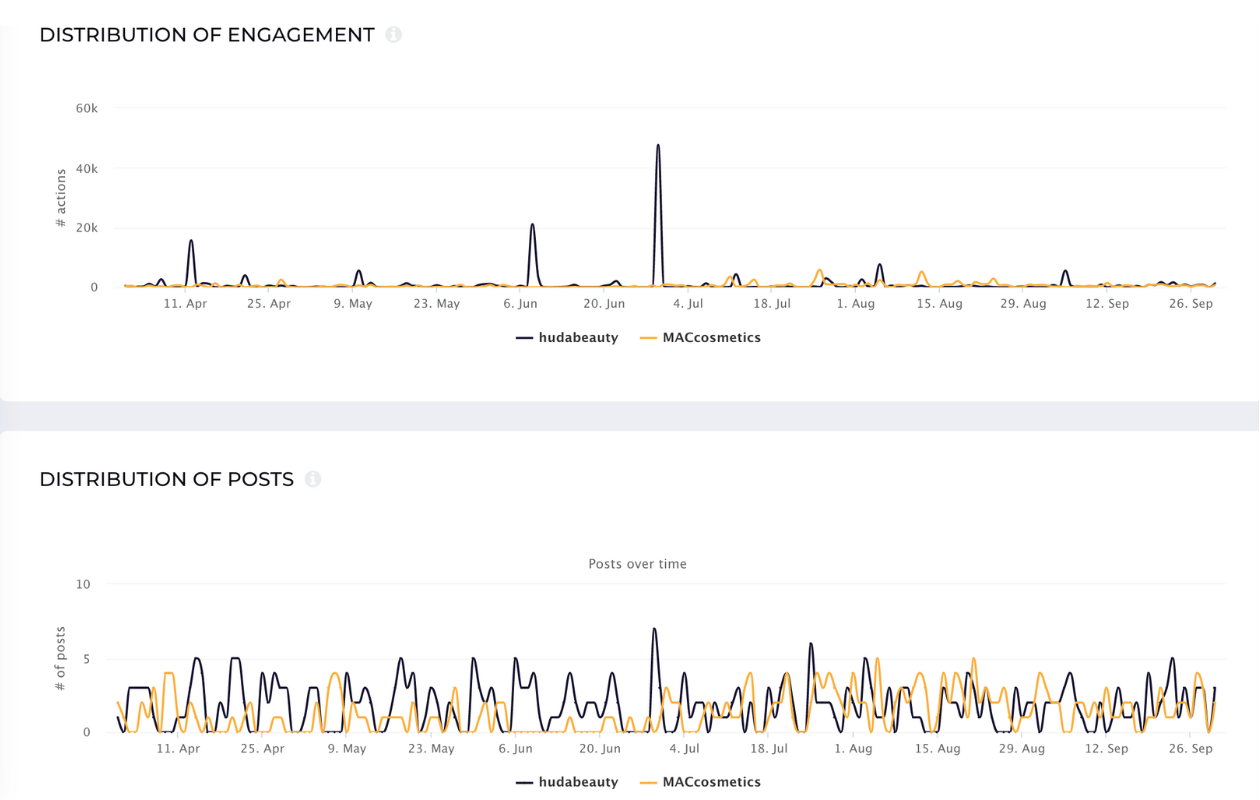Toggle hudabeauty series in engagement chart legend
1260x800 pixels.
[567, 338]
